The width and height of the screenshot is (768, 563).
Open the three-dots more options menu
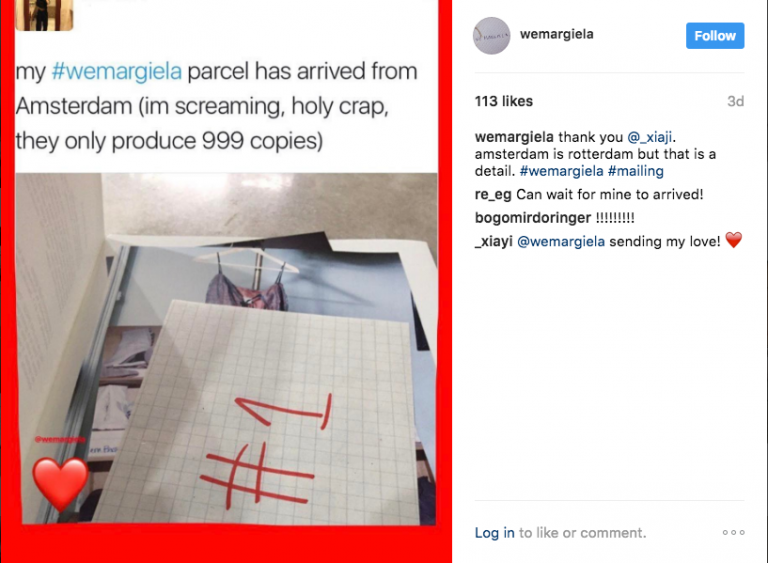733,532
